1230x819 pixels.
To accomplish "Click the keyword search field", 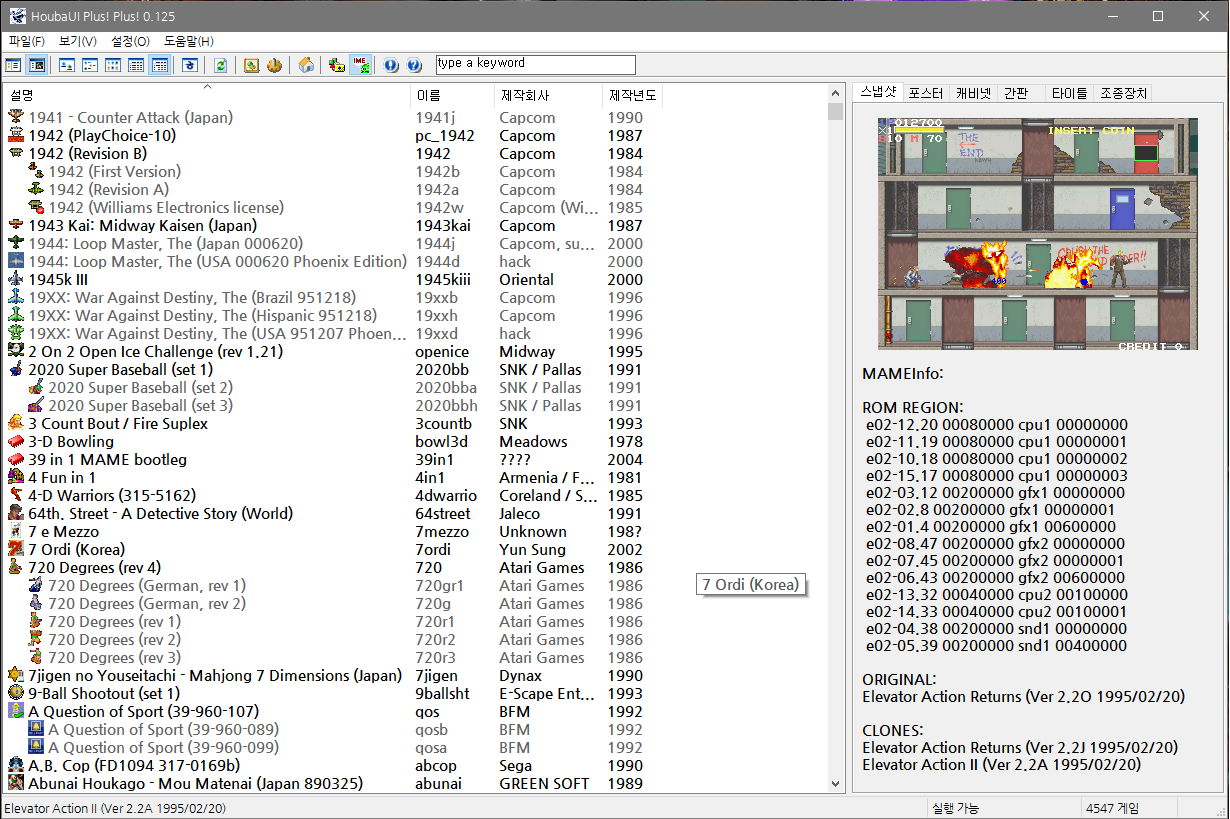I will pos(536,64).
